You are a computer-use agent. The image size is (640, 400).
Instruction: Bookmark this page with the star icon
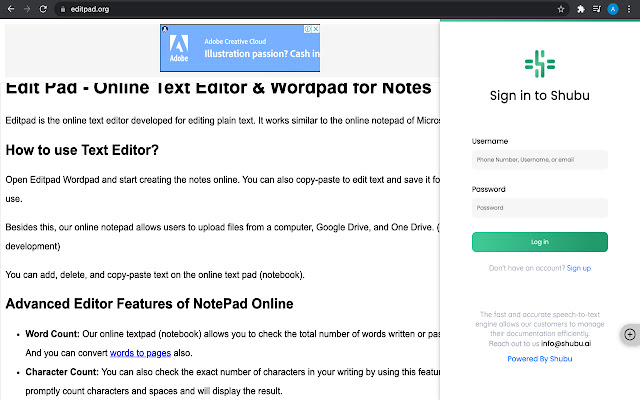(561, 9)
